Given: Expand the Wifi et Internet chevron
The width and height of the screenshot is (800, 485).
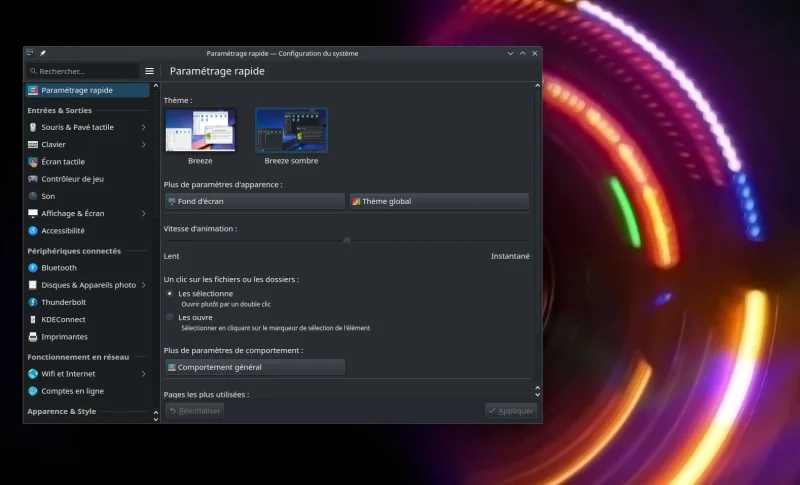Looking at the screenshot, I should 143,374.
